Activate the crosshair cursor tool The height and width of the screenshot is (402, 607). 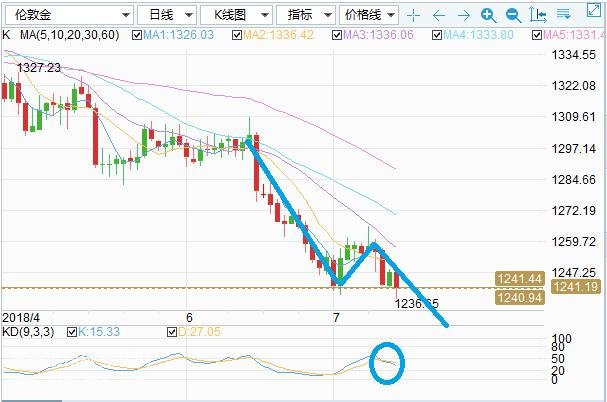click(416, 15)
